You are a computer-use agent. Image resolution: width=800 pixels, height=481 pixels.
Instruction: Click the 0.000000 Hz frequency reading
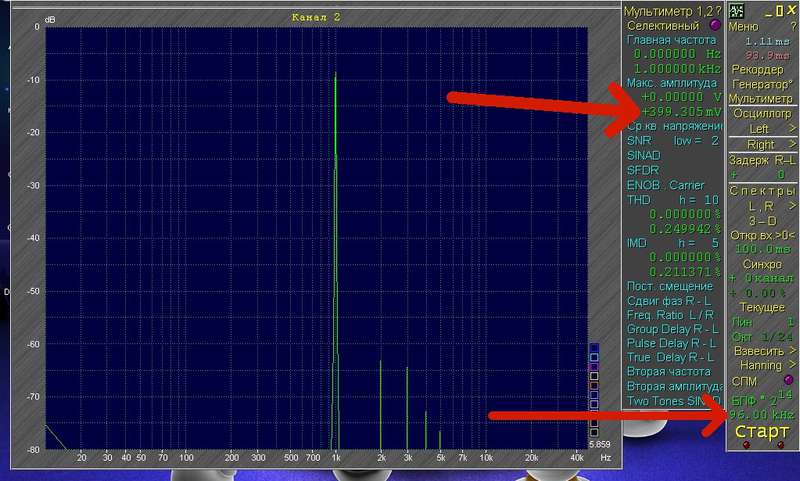pos(677,54)
